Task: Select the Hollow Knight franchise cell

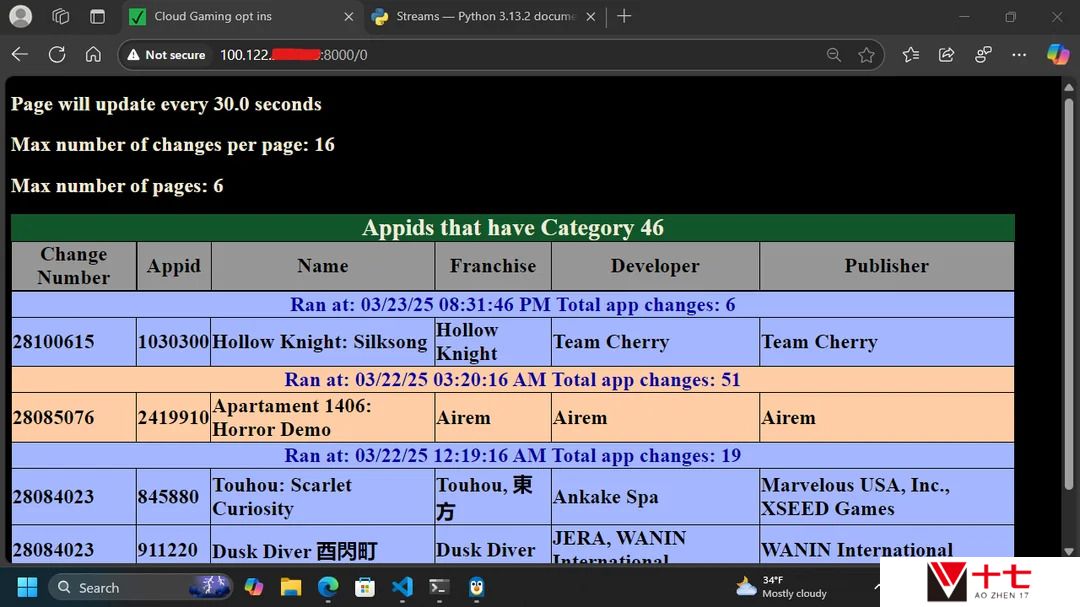Action: [x=492, y=342]
